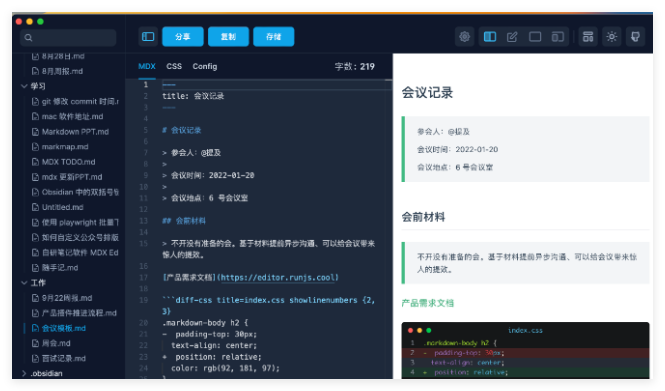Screen dimensions: 665x391
Task: Open 8月28日.md file
Action: coord(59,56)
